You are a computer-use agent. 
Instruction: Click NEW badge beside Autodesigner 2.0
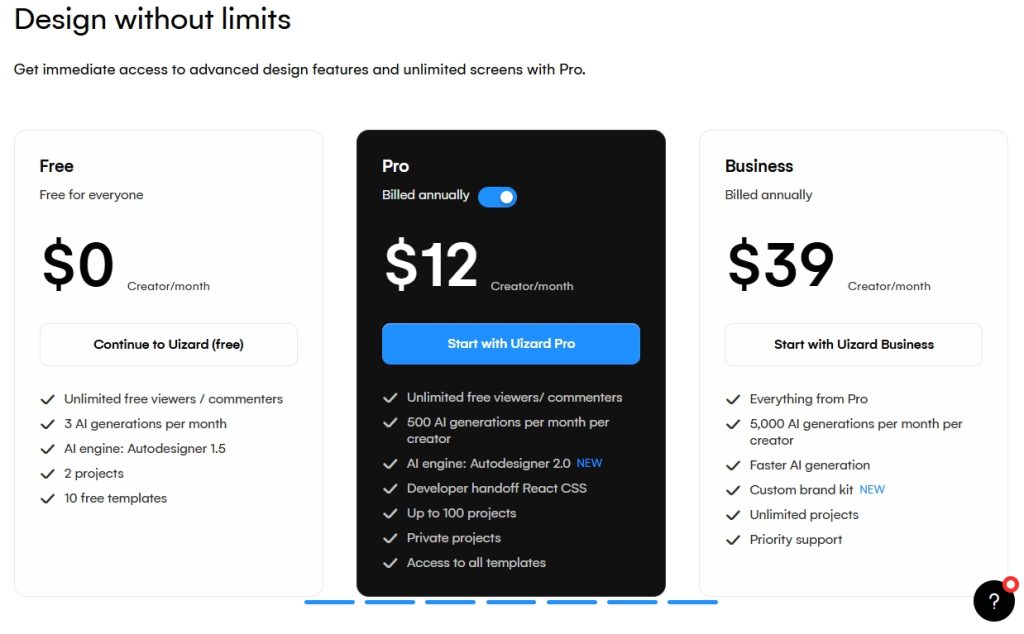pos(589,463)
